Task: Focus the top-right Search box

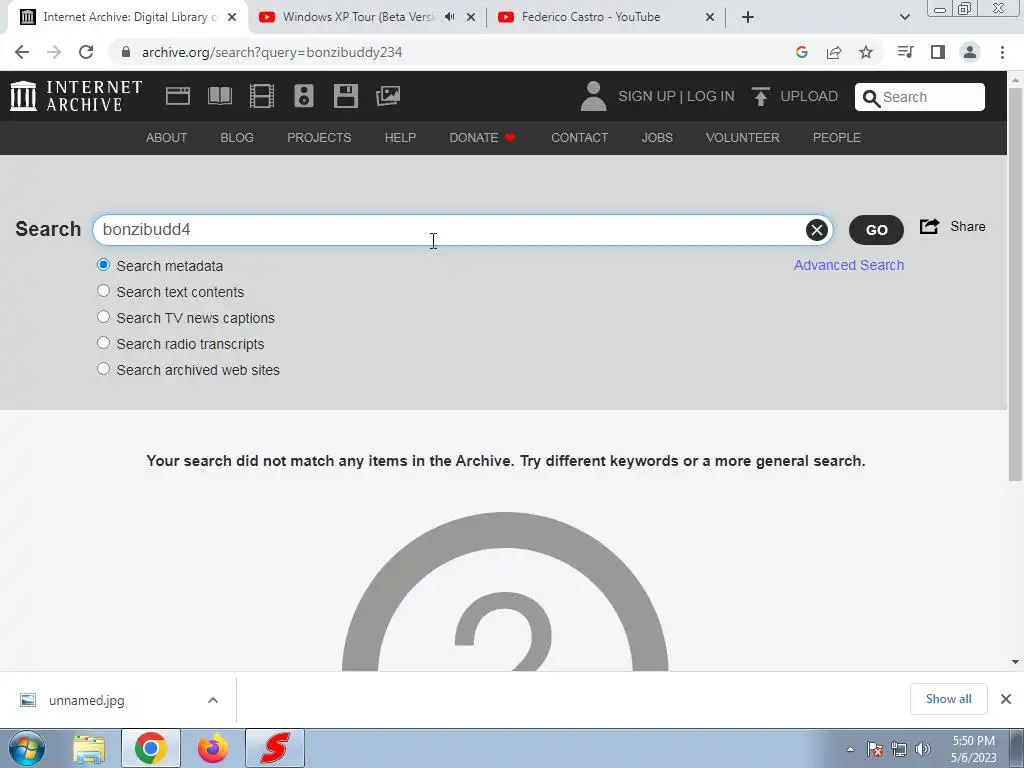Action: 920,97
